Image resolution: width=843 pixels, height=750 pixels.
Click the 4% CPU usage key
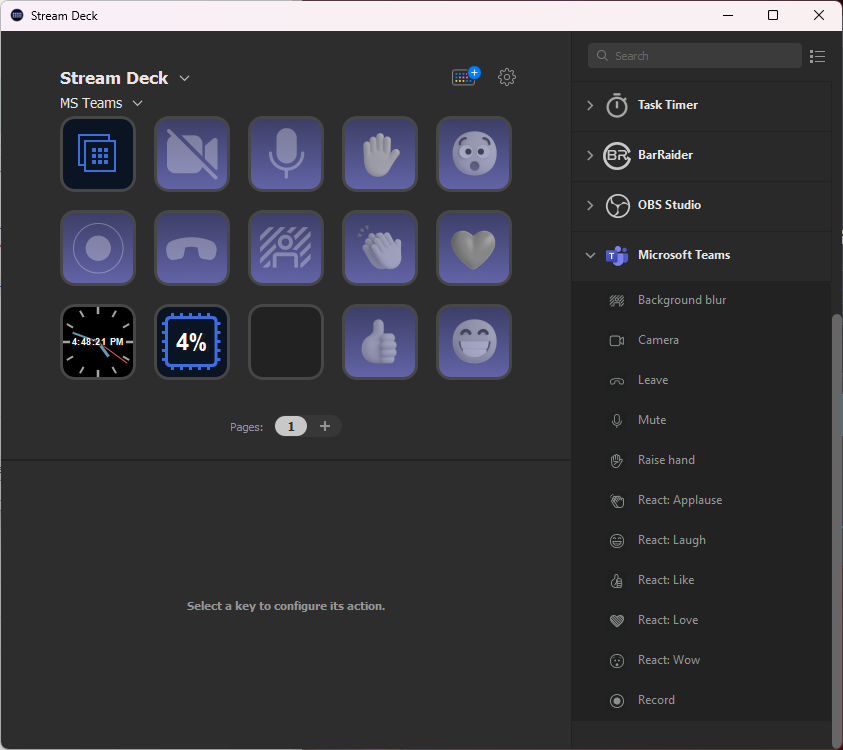click(x=192, y=342)
